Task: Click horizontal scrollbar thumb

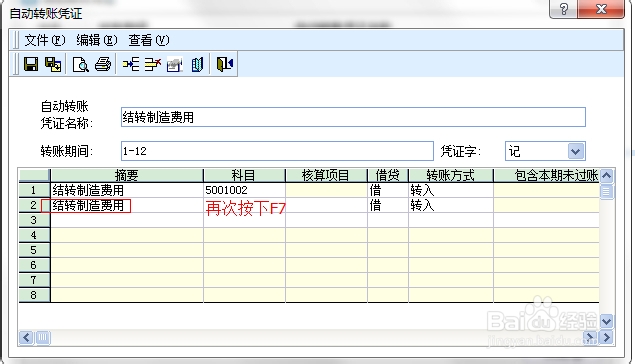Action: [x=43, y=337]
